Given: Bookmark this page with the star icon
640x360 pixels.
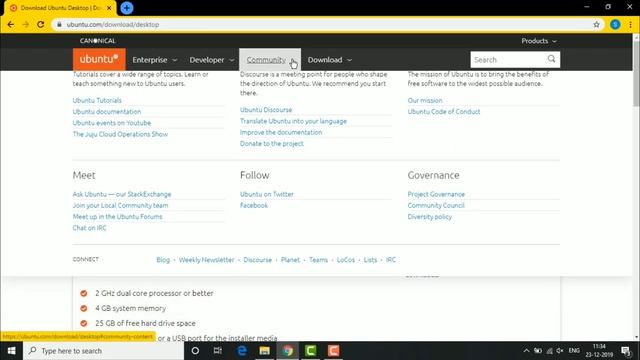Looking at the screenshot, I should click(596, 24).
